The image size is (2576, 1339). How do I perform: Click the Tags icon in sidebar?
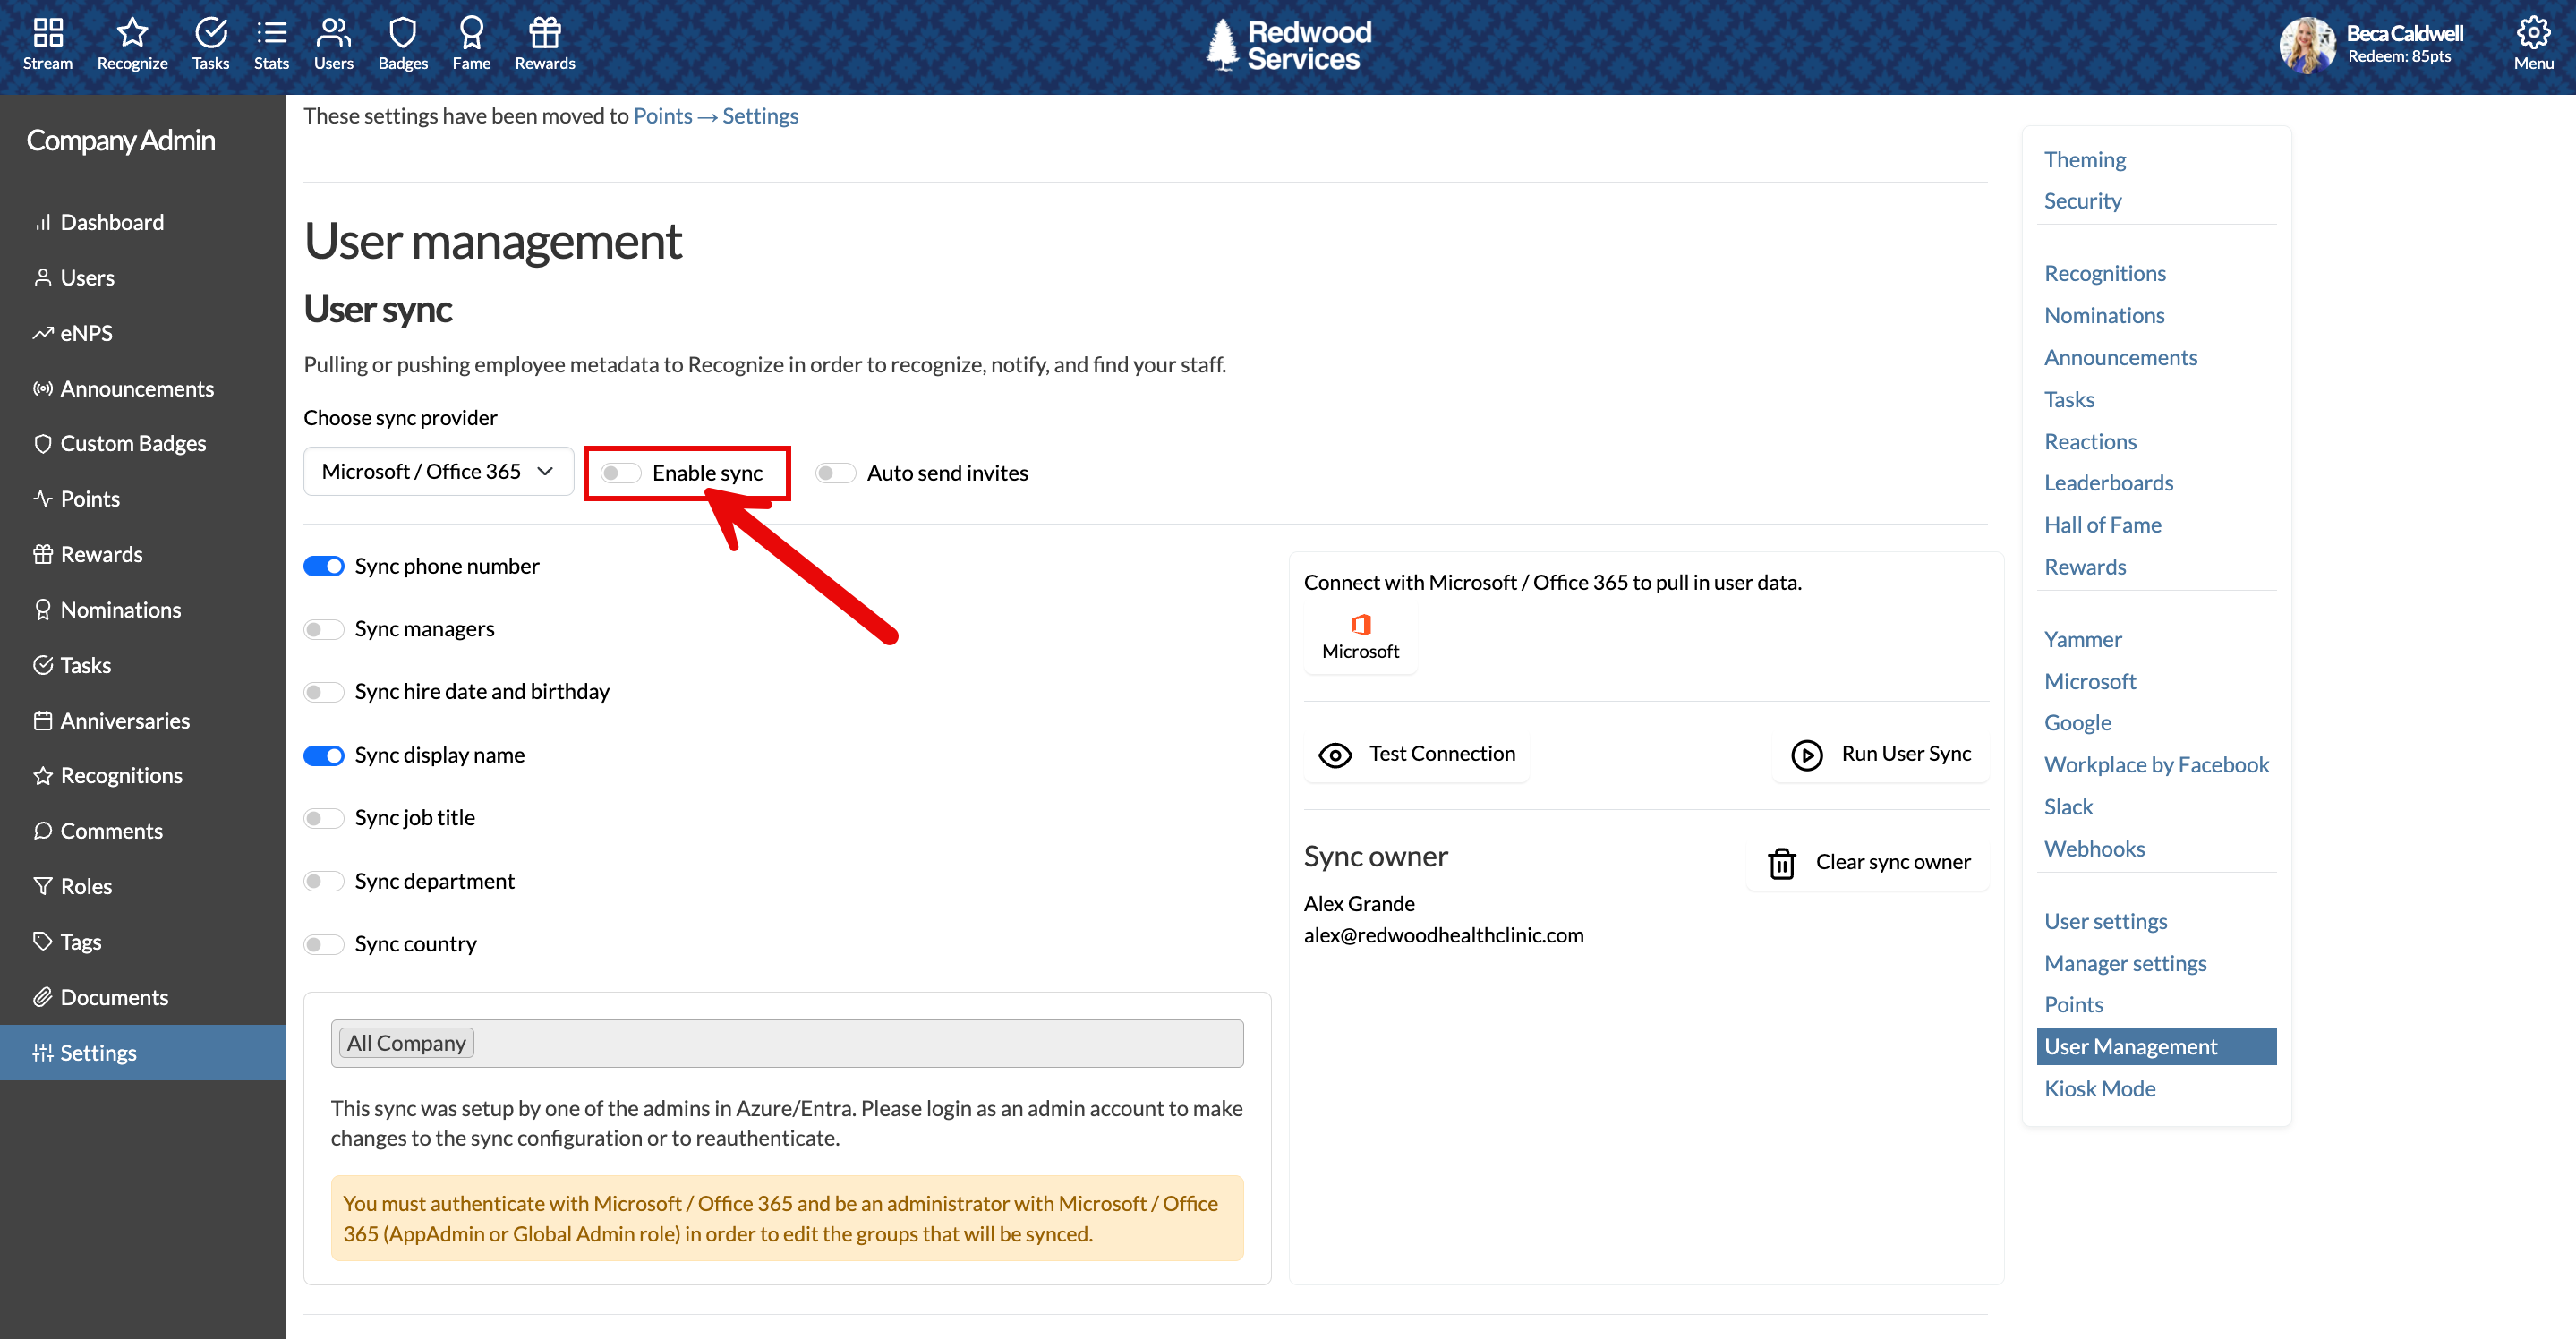pyautogui.click(x=42, y=941)
